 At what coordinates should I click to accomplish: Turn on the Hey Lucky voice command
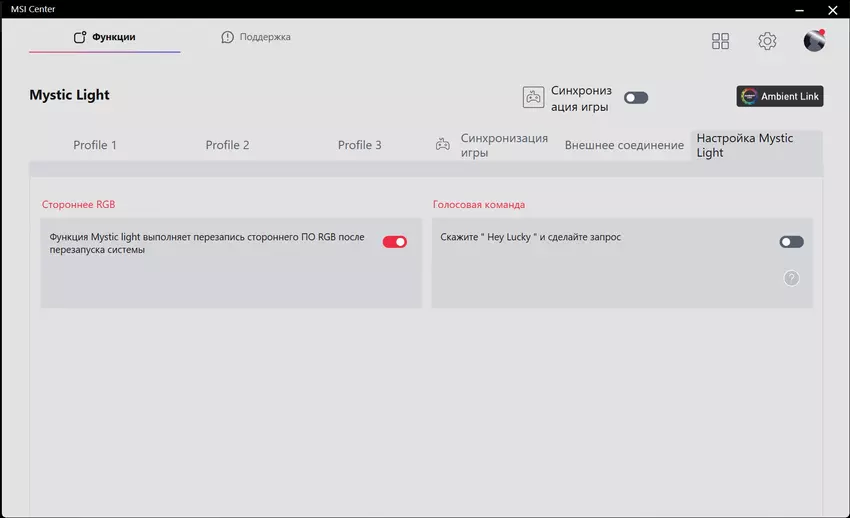pyautogui.click(x=791, y=242)
